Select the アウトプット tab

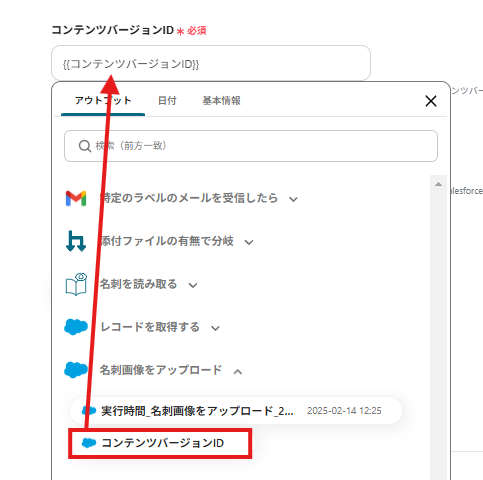pyautogui.click(x=103, y=101)
